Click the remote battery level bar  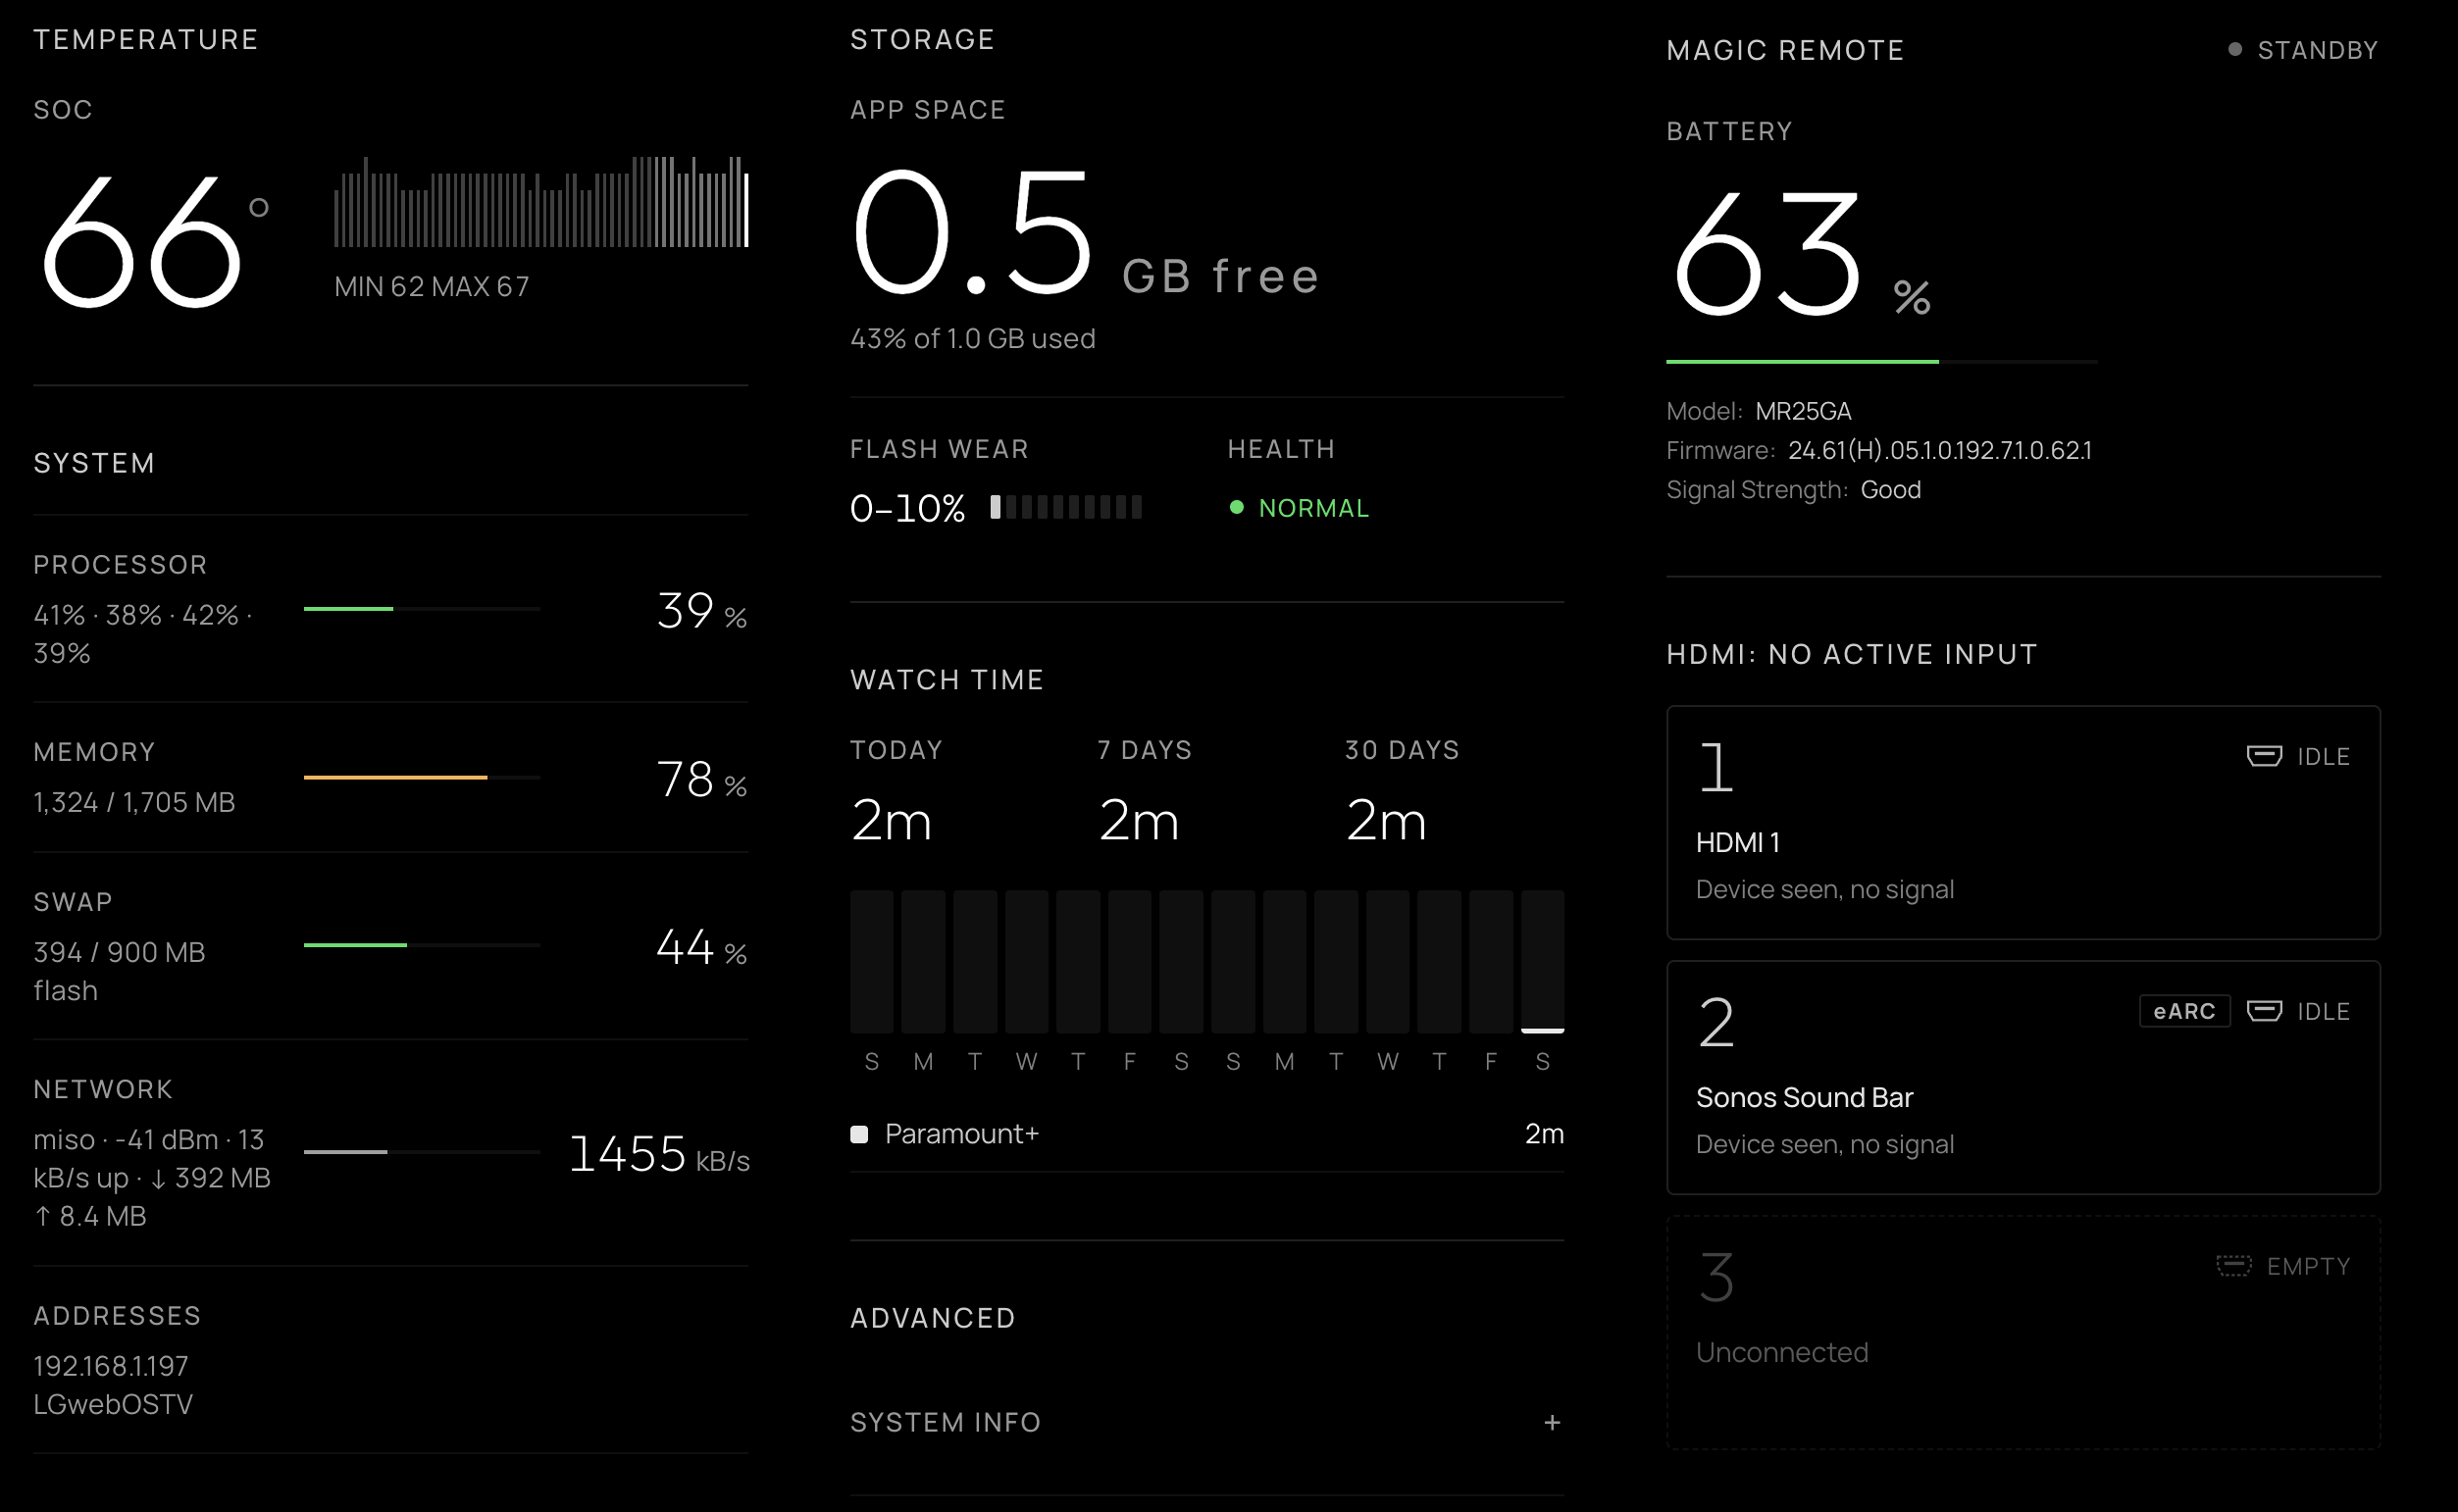point(1881,361)
